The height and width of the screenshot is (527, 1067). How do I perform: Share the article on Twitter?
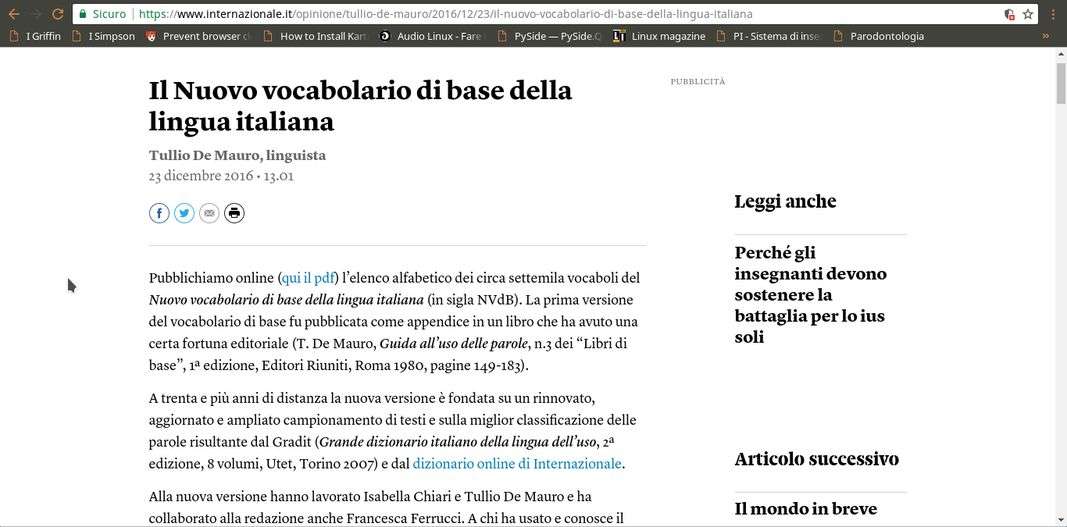[x=184, y=213]
